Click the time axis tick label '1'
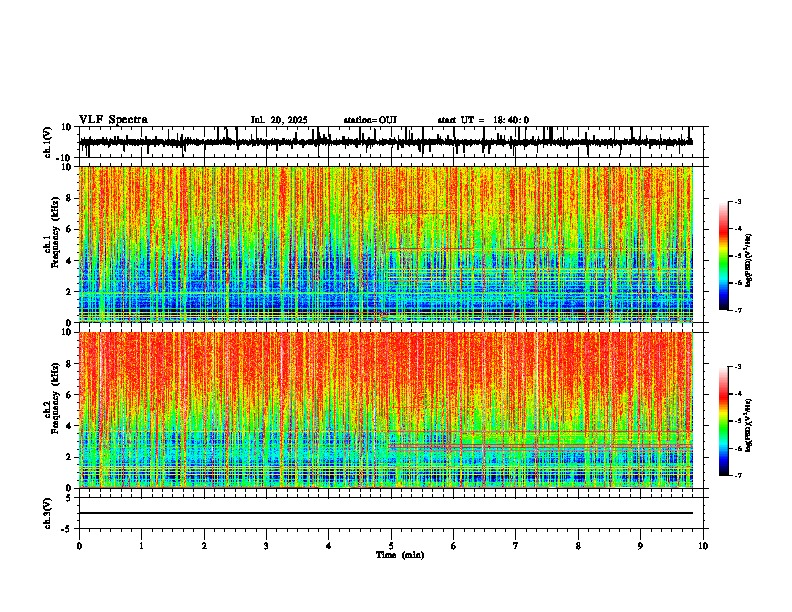 [x=141, y=546]
